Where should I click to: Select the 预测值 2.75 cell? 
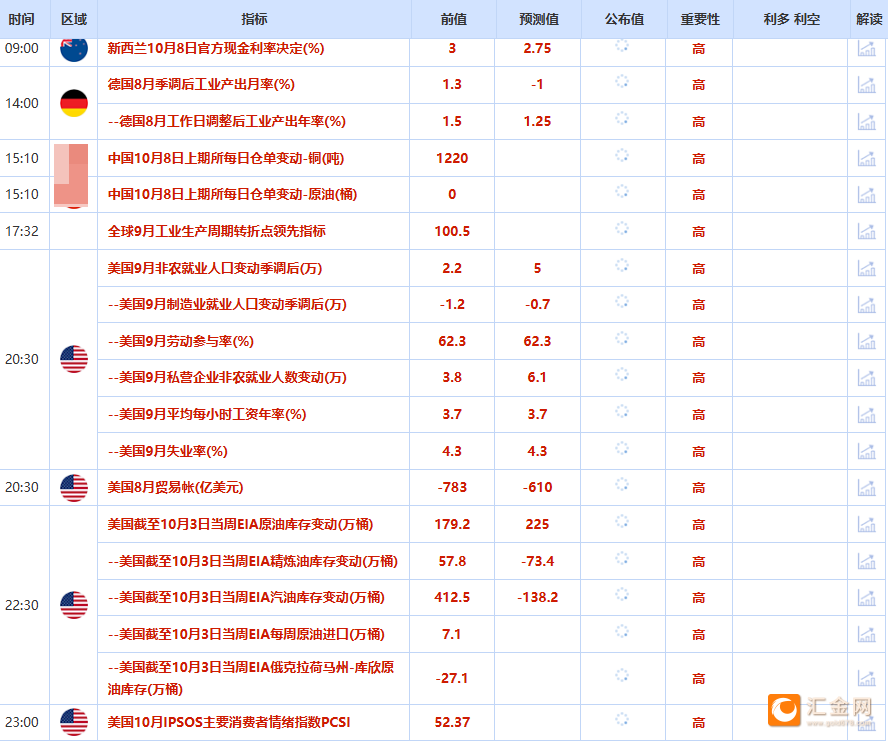click(x=537, y=48)
